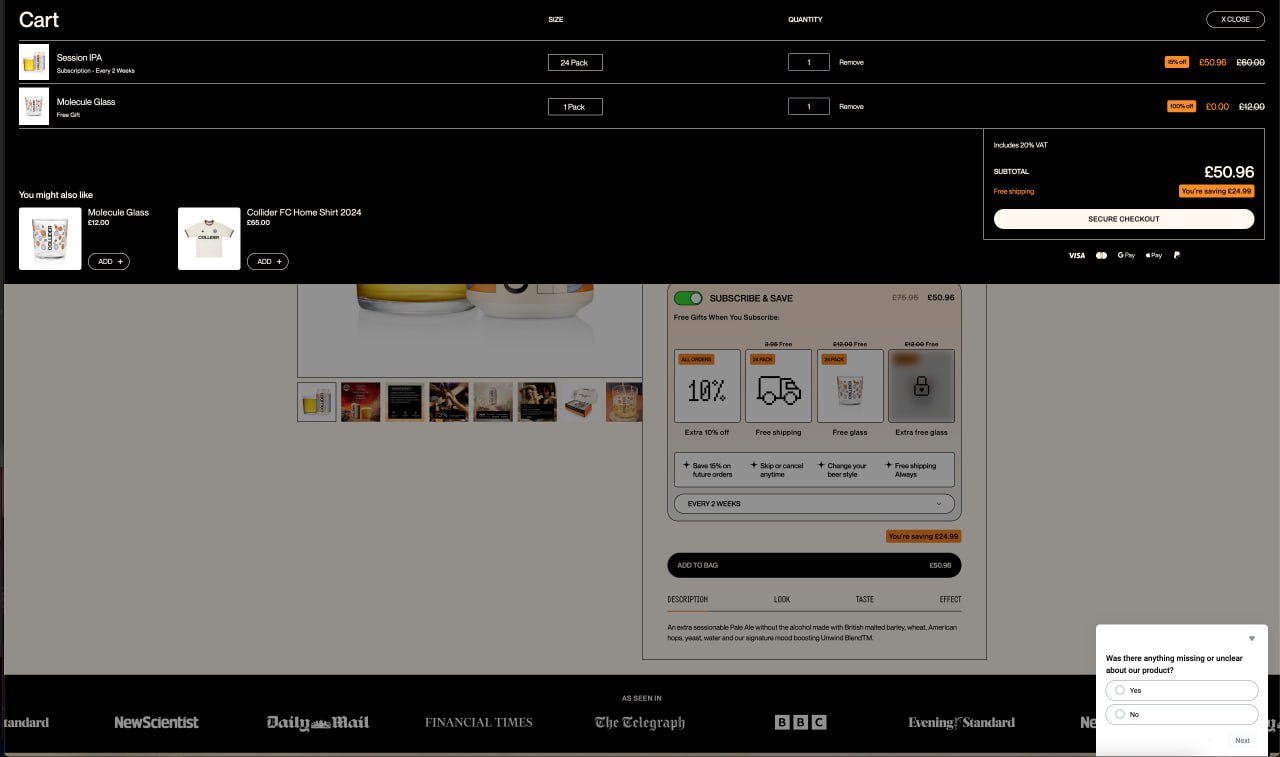
Task: Click the orange saving badge in cart summary
Action: pyautogui.click(x=1216, y=191)
